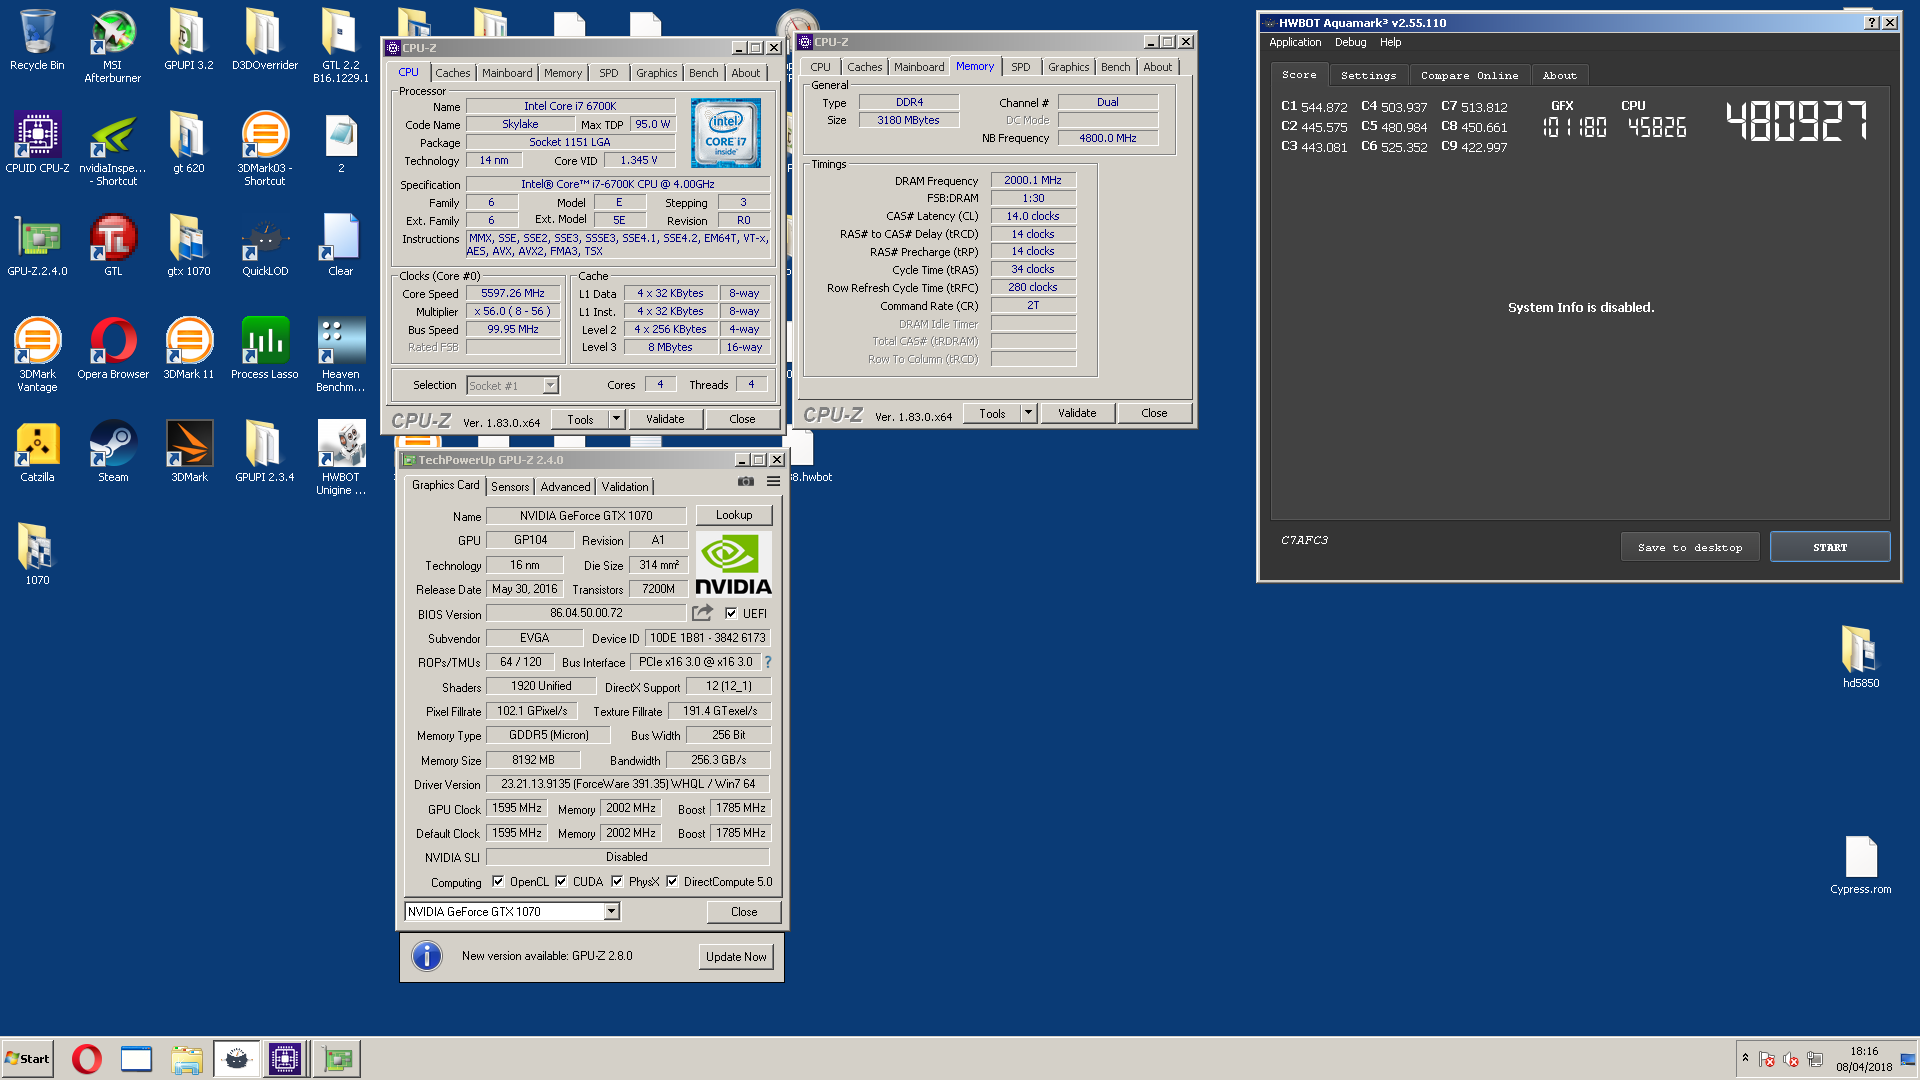Click the GPU-Z screenshot camera icon

tap(746, 482)
